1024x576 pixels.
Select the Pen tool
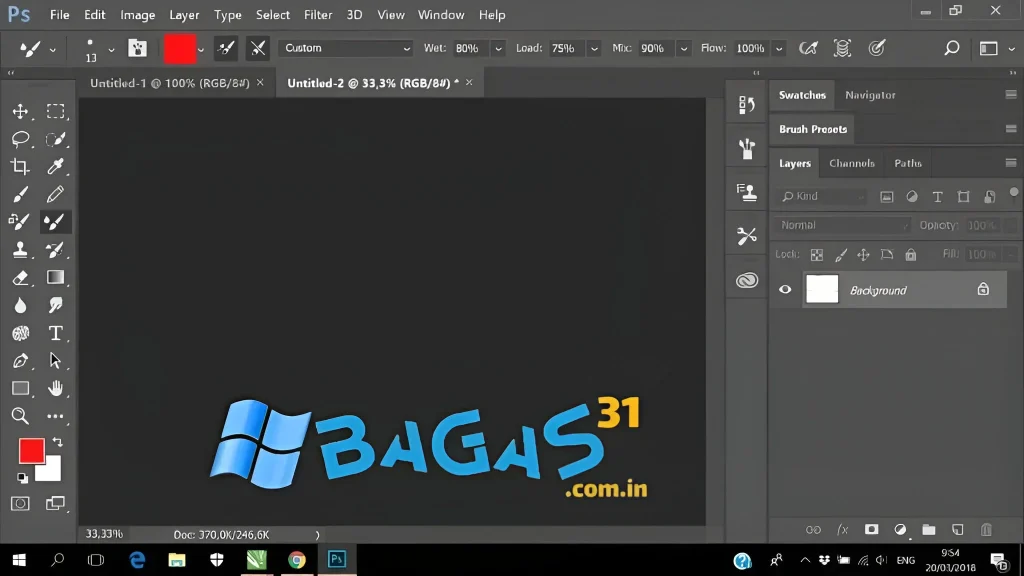tap(20, 360)
